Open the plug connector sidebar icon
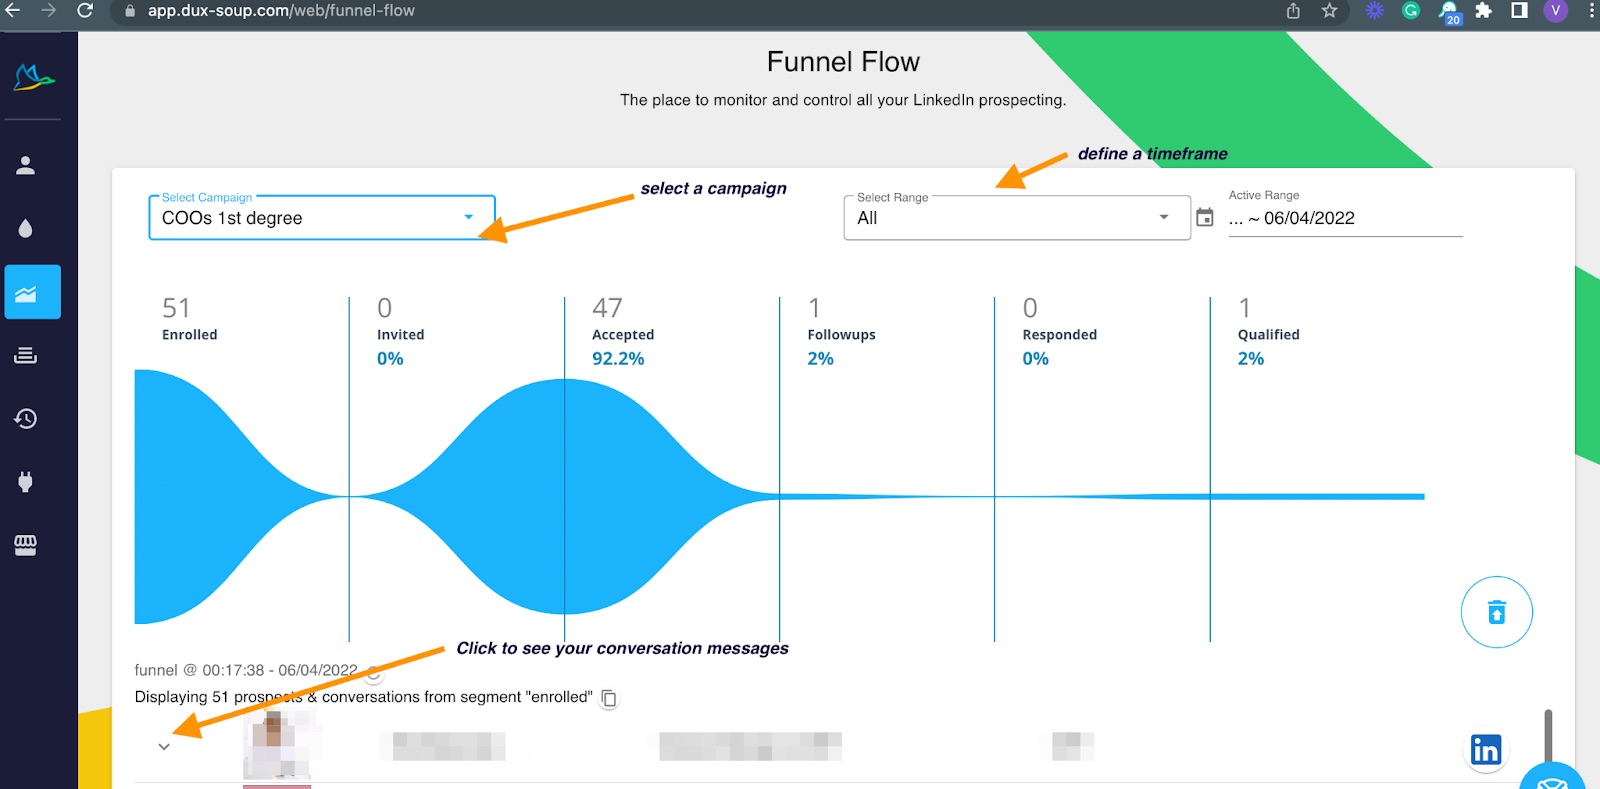 pos(26,482)
